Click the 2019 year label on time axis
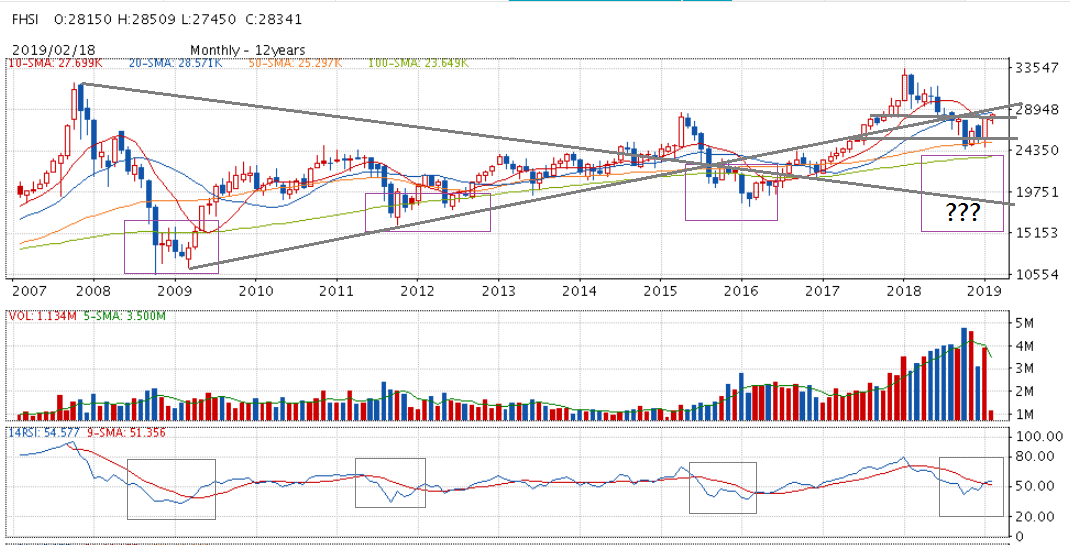This screenshot has height=556, width=1080. click(985, 291)
